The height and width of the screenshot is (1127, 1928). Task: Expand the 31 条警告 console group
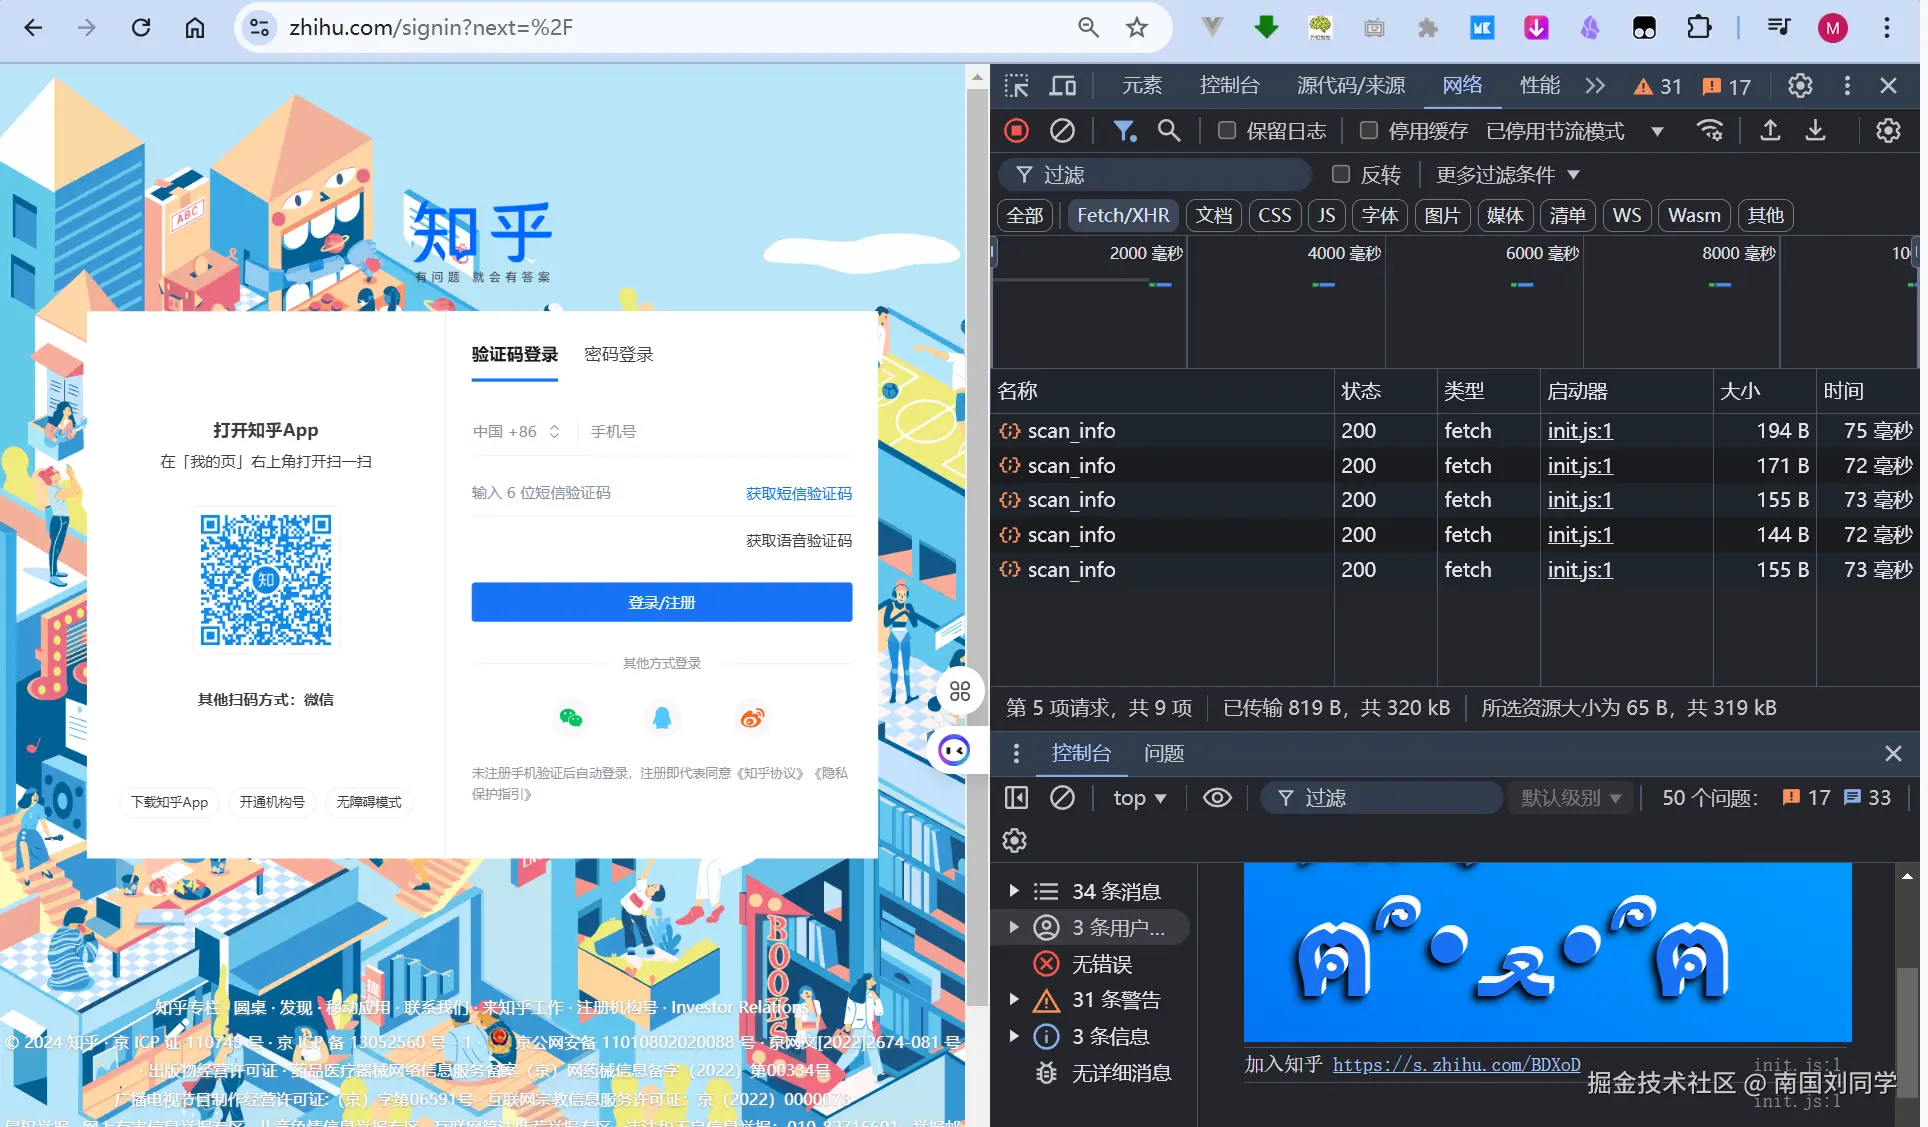[x=1013, y=999]
